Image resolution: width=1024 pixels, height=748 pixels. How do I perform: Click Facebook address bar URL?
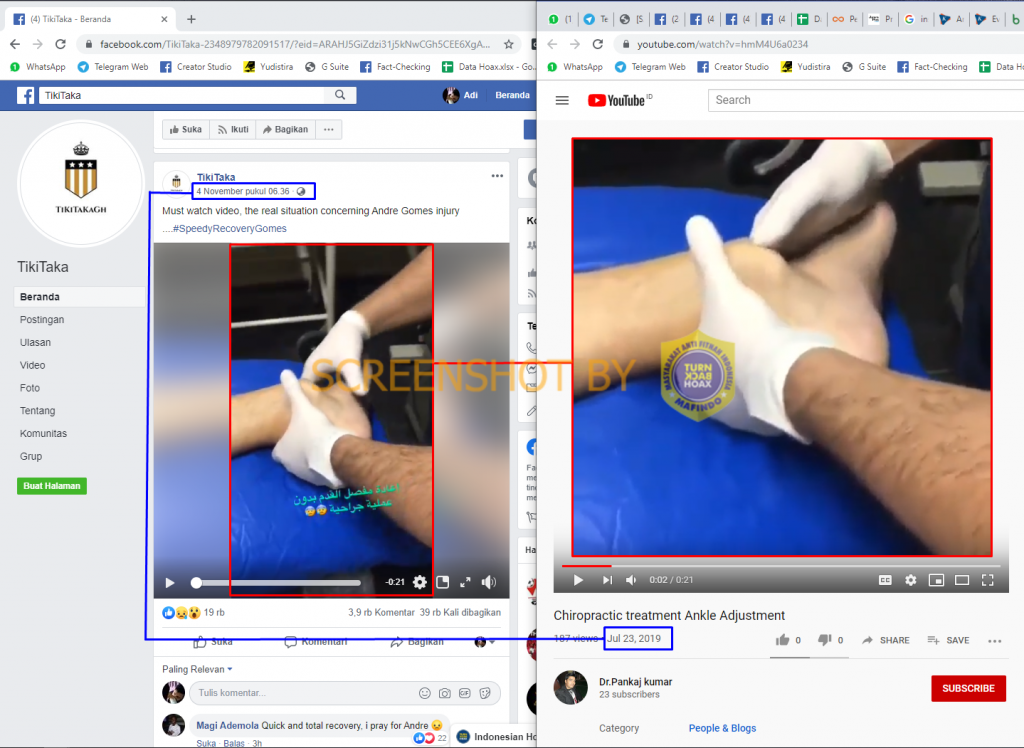coord(295,44)
